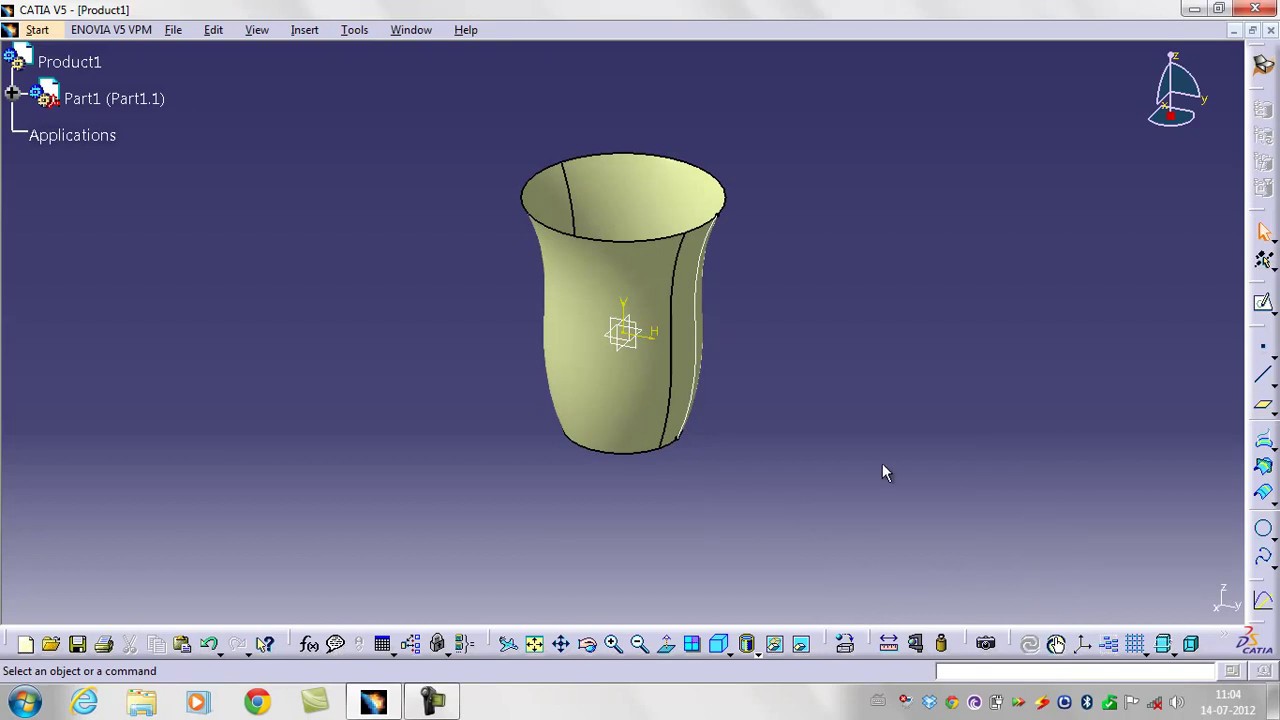This screenshot has width=1280, height=720.
Task: Select the Line tool in right toolbar
Action: tap(1263, 376)
